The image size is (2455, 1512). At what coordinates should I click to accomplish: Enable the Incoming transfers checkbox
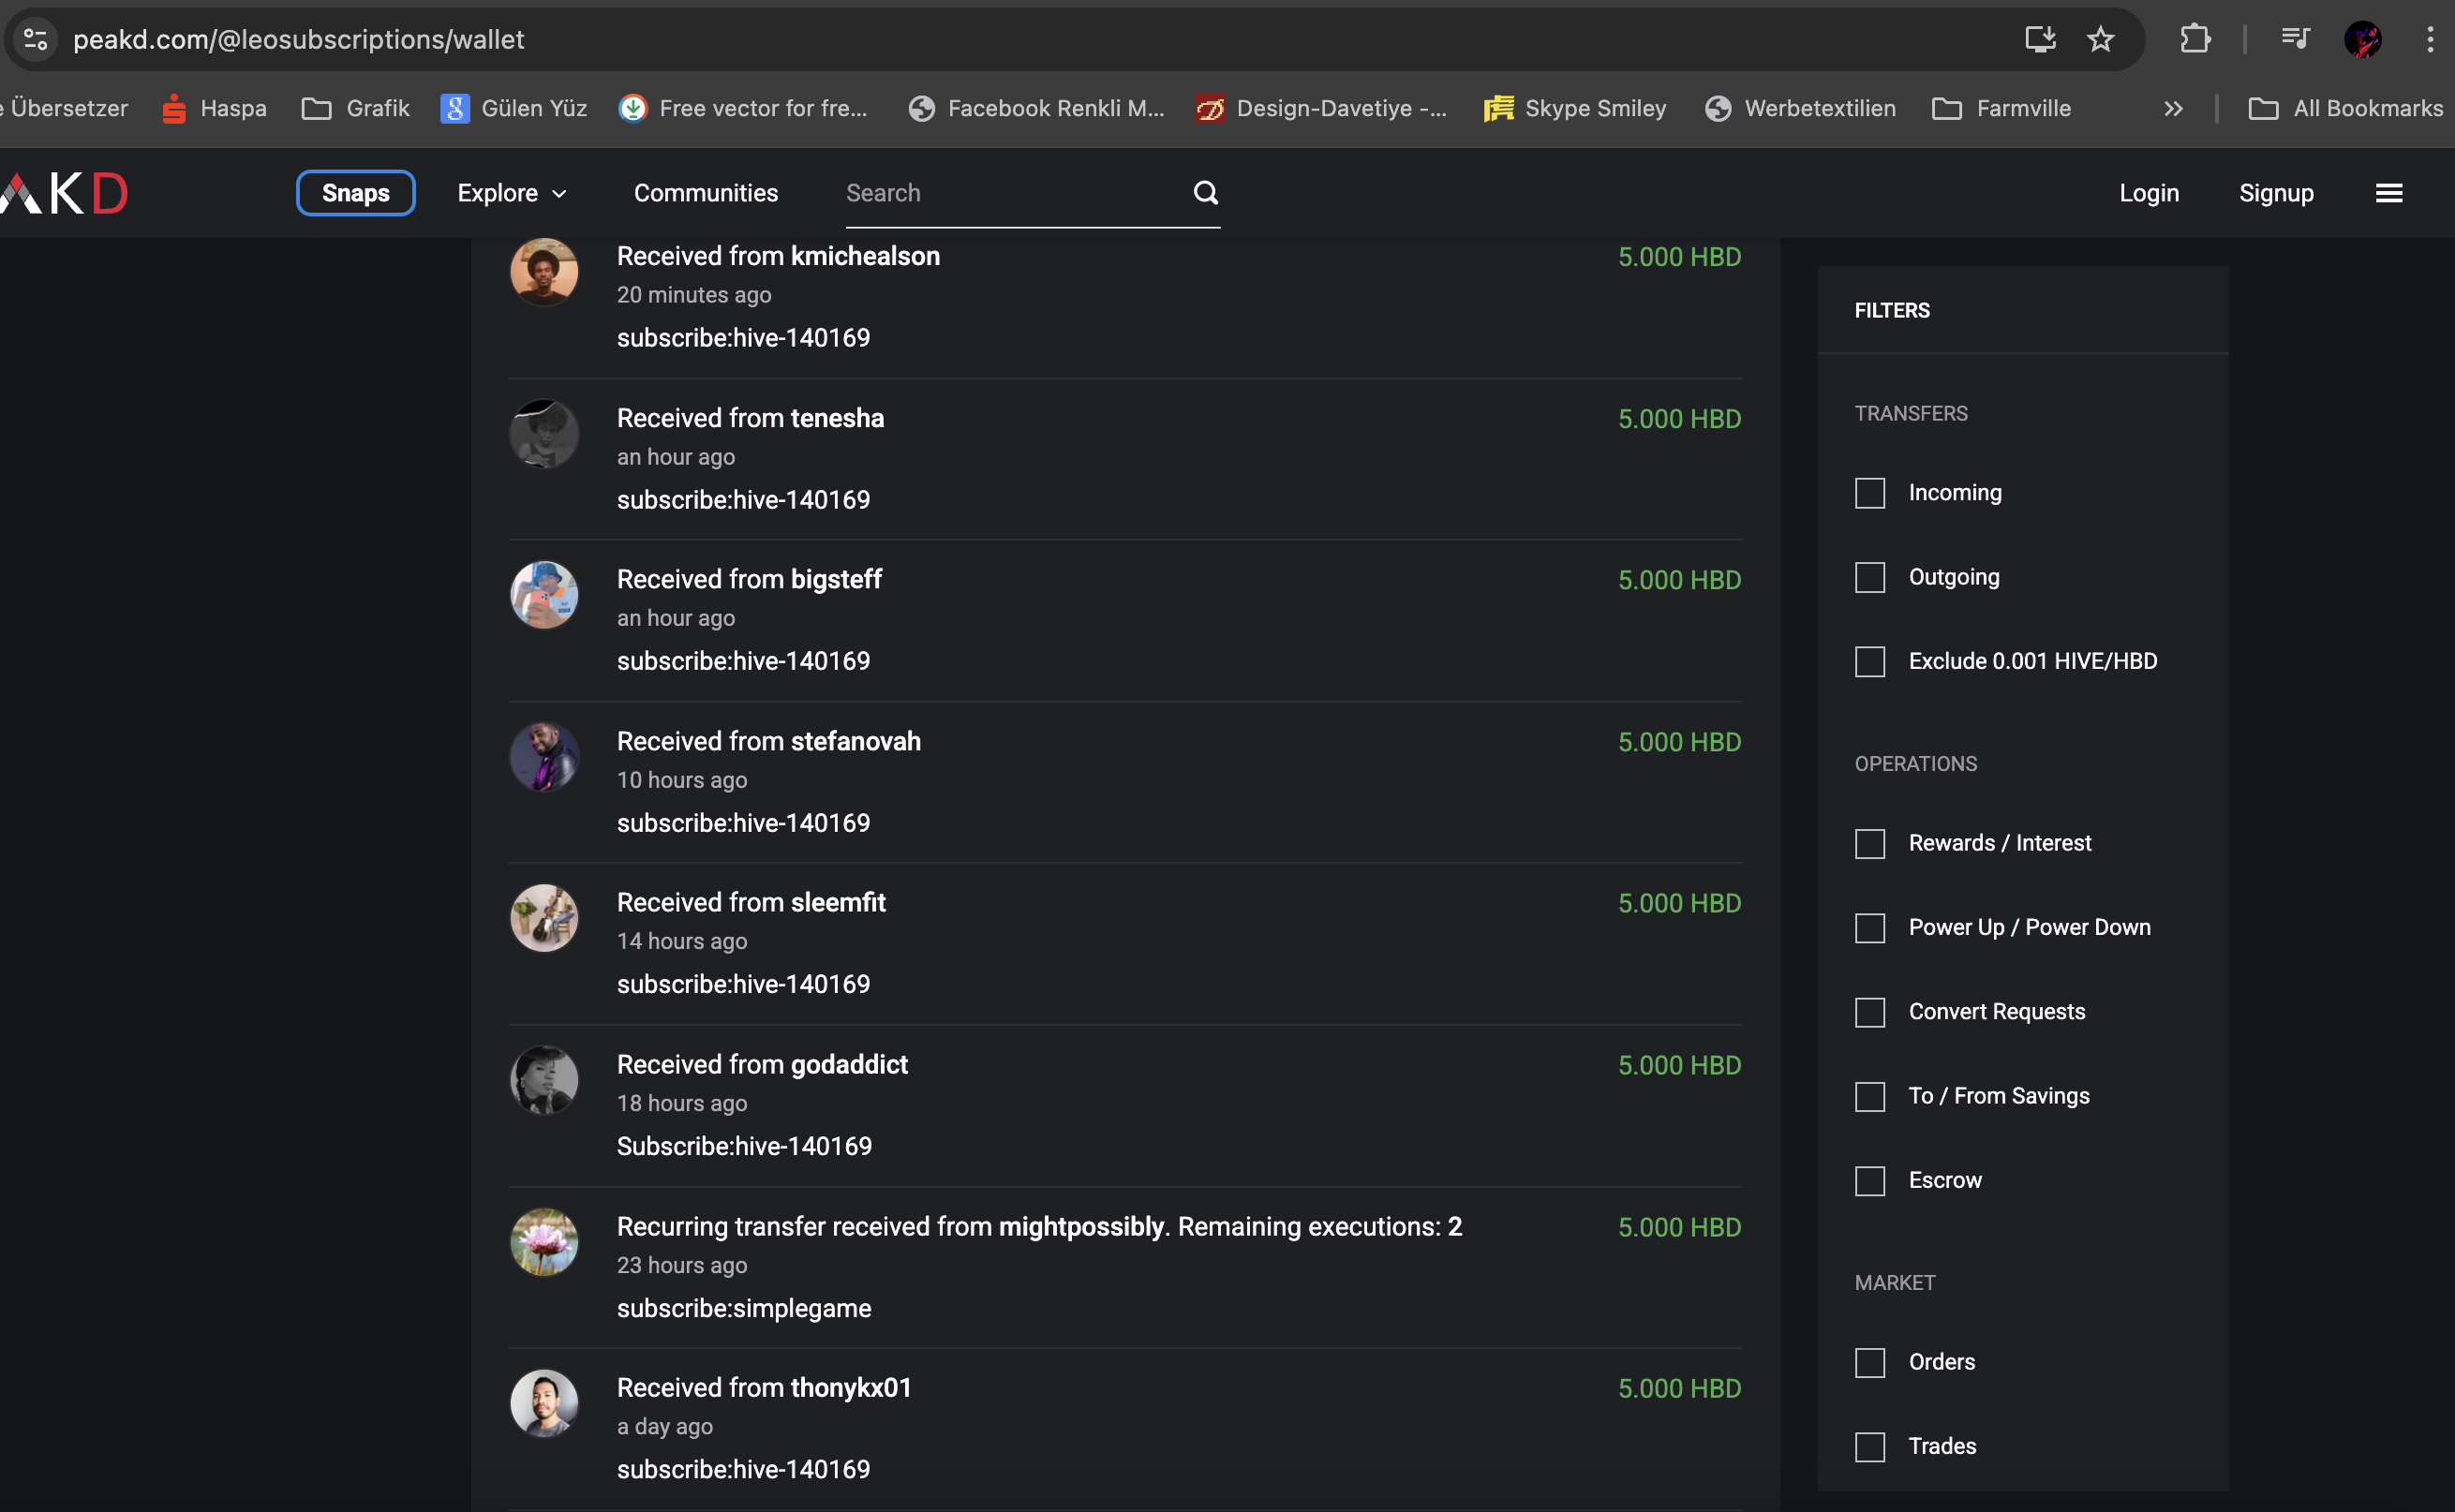1869,493
